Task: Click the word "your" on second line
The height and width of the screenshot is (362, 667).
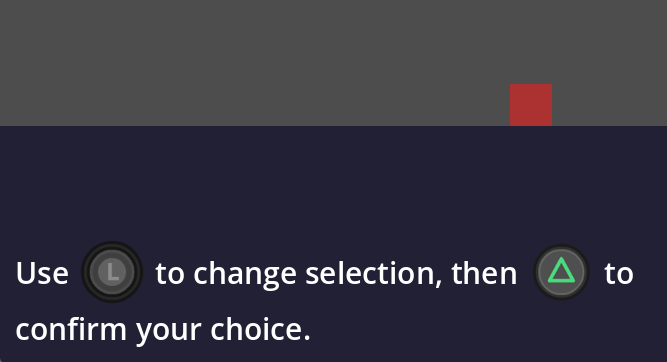Action: pyautogui.click(x=168, y=332)
